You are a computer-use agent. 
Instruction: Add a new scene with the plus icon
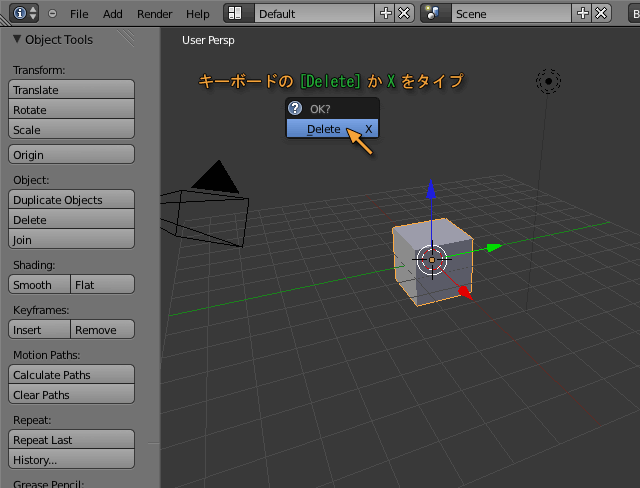coord(584,14)
